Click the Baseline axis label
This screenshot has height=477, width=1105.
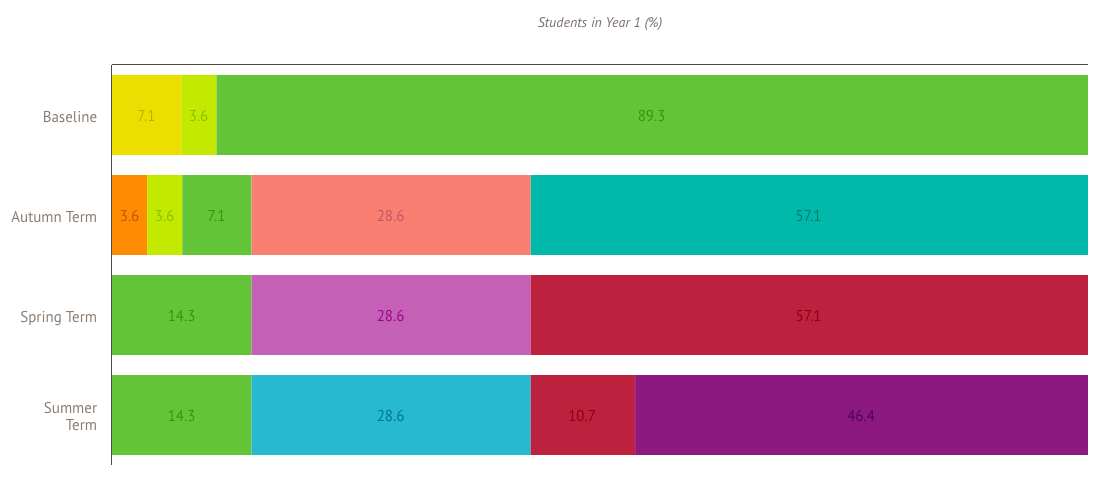click(x=70, y=117)
